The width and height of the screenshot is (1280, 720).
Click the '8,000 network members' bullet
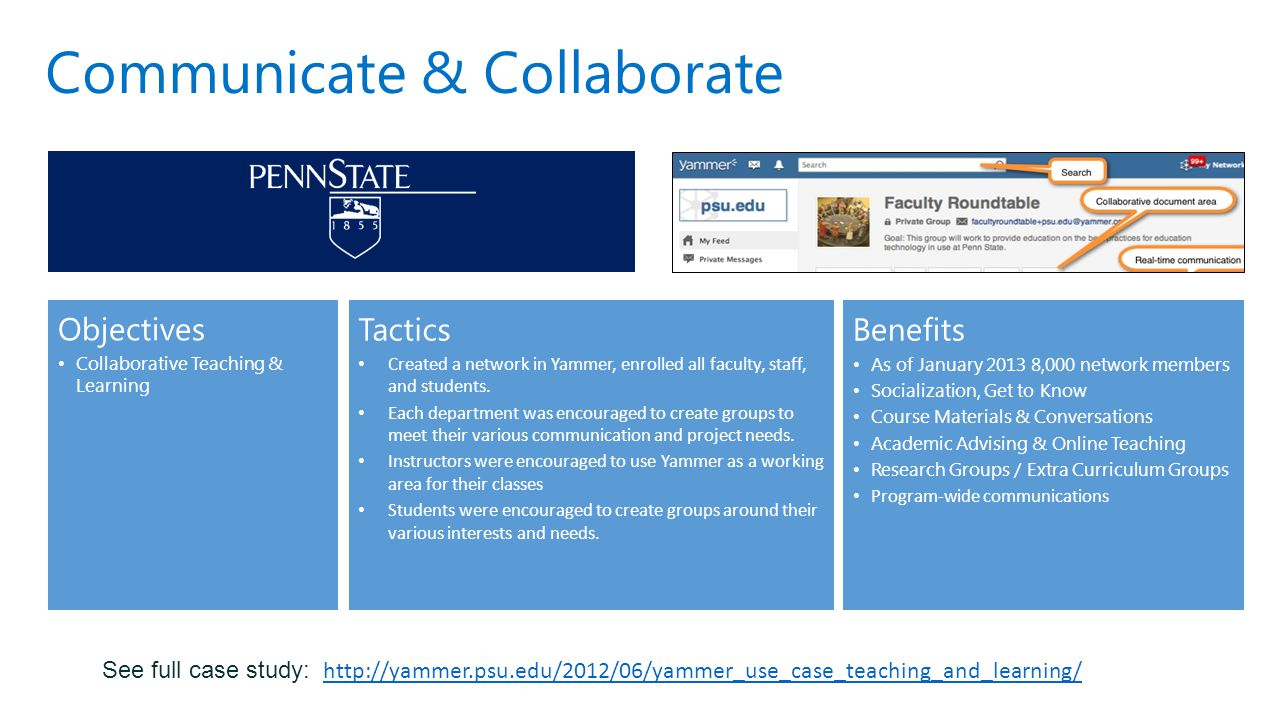tap(1050, 365)
